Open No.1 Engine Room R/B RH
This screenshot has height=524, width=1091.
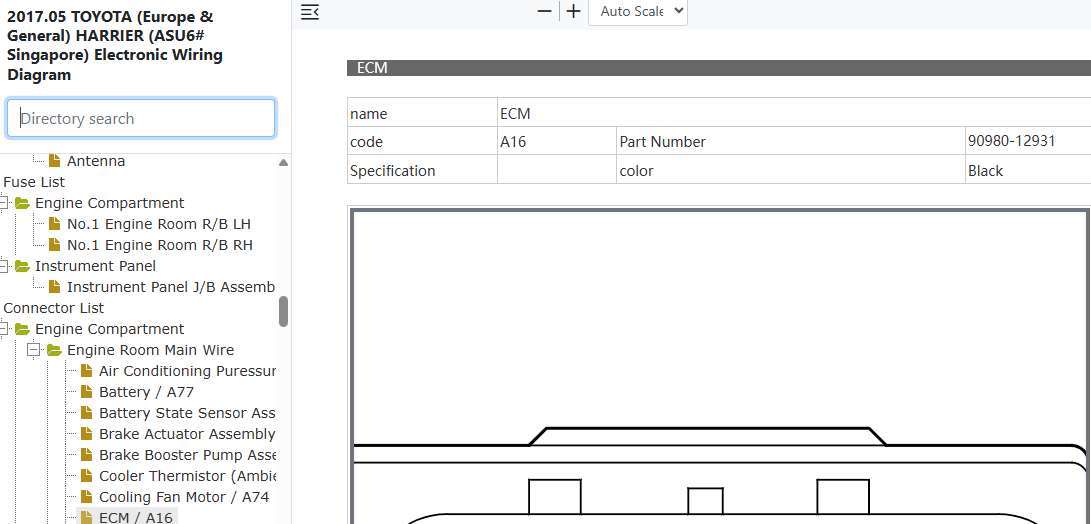[159, 245]
